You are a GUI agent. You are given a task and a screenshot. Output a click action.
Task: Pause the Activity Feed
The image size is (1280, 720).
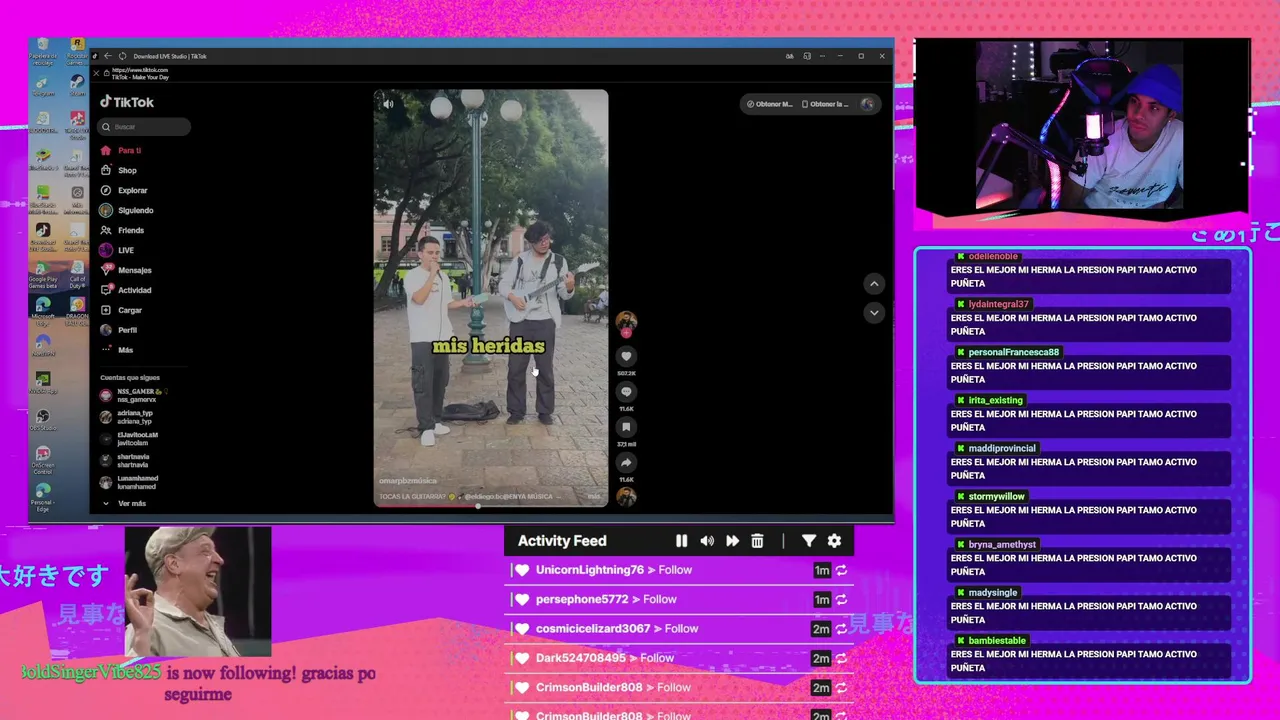pyautogui.click(x=681, y=541)
